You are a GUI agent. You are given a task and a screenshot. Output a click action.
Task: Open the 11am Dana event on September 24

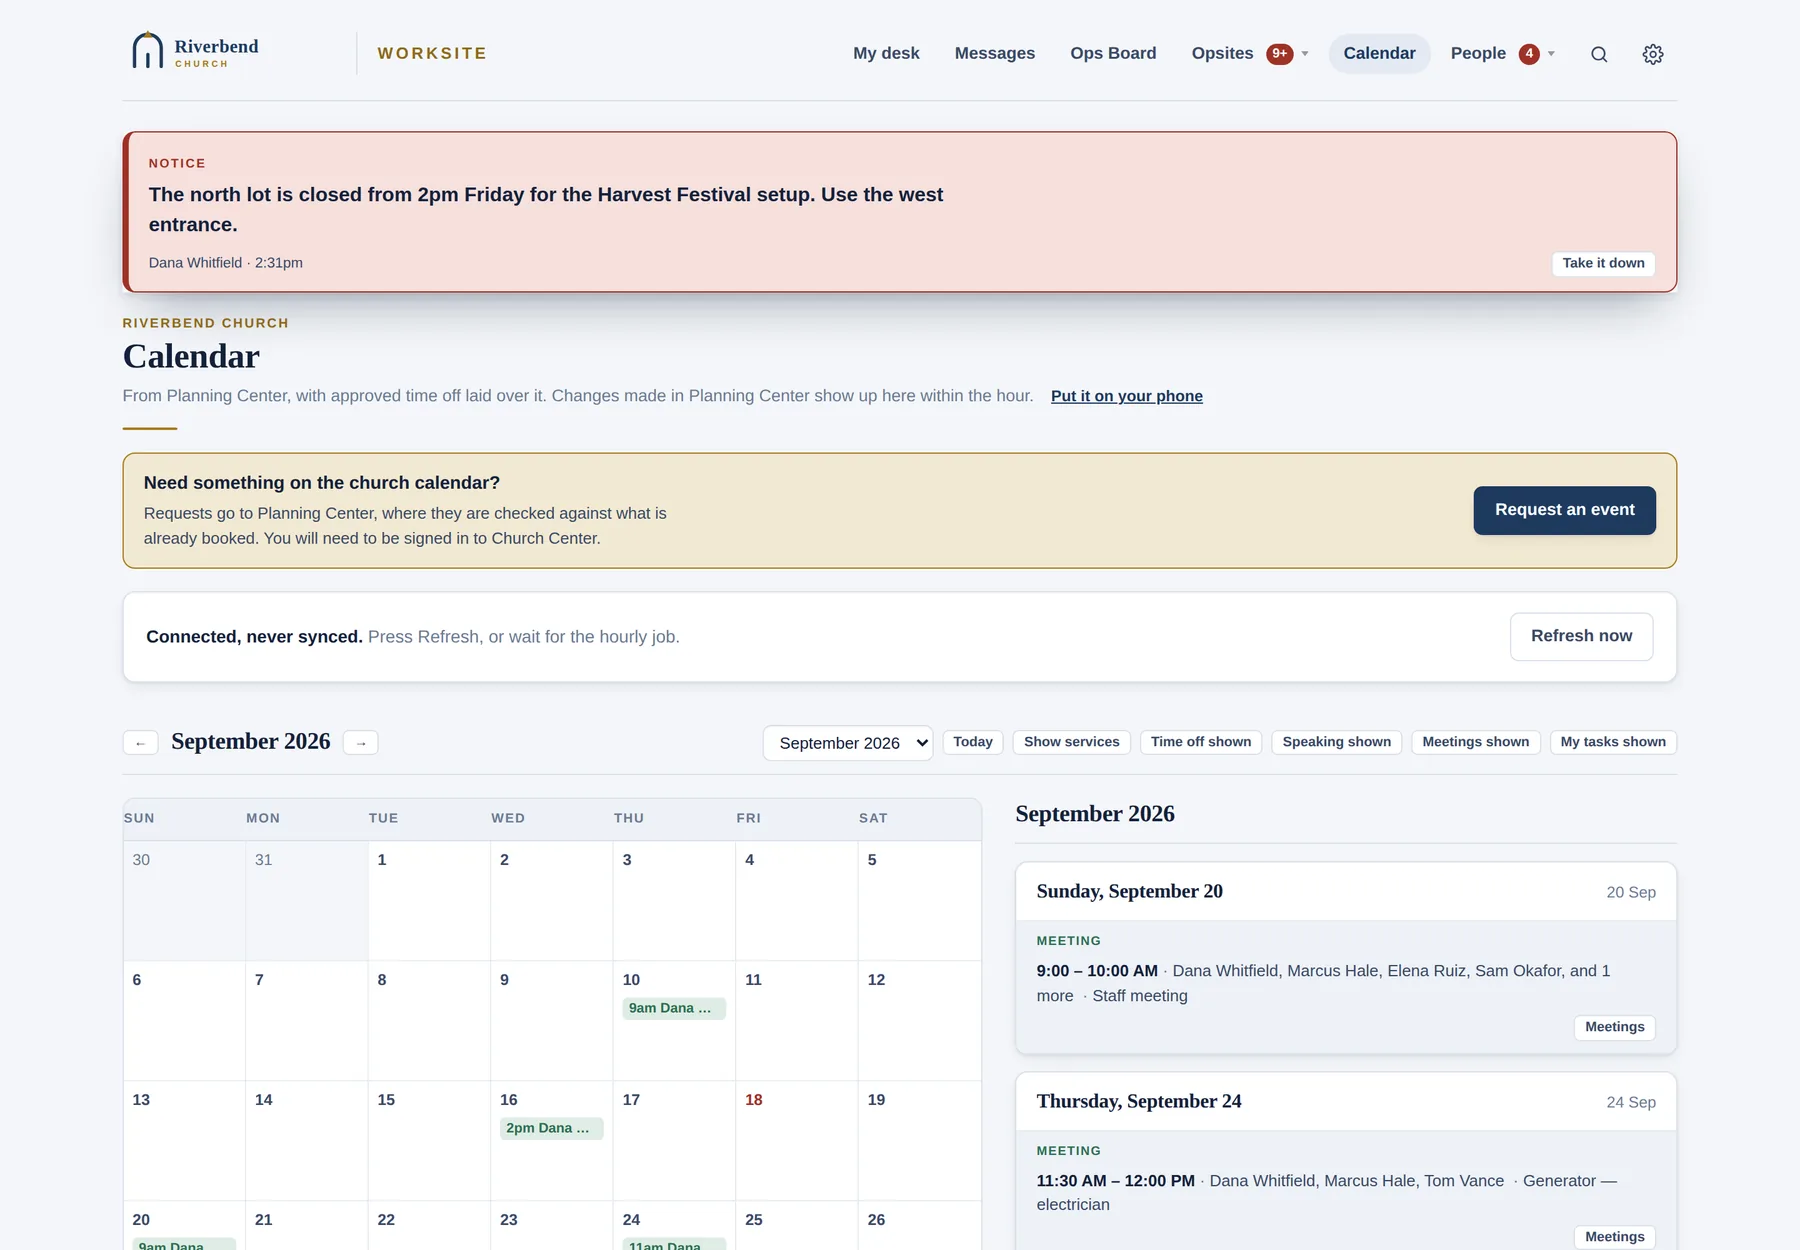coord(674,1244)
